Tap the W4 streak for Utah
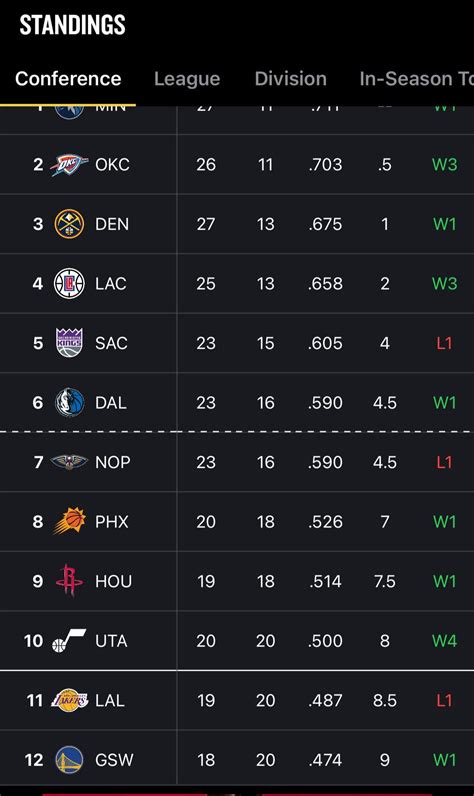The width and height of the screenshot is (474, 796). pos(445,641)
